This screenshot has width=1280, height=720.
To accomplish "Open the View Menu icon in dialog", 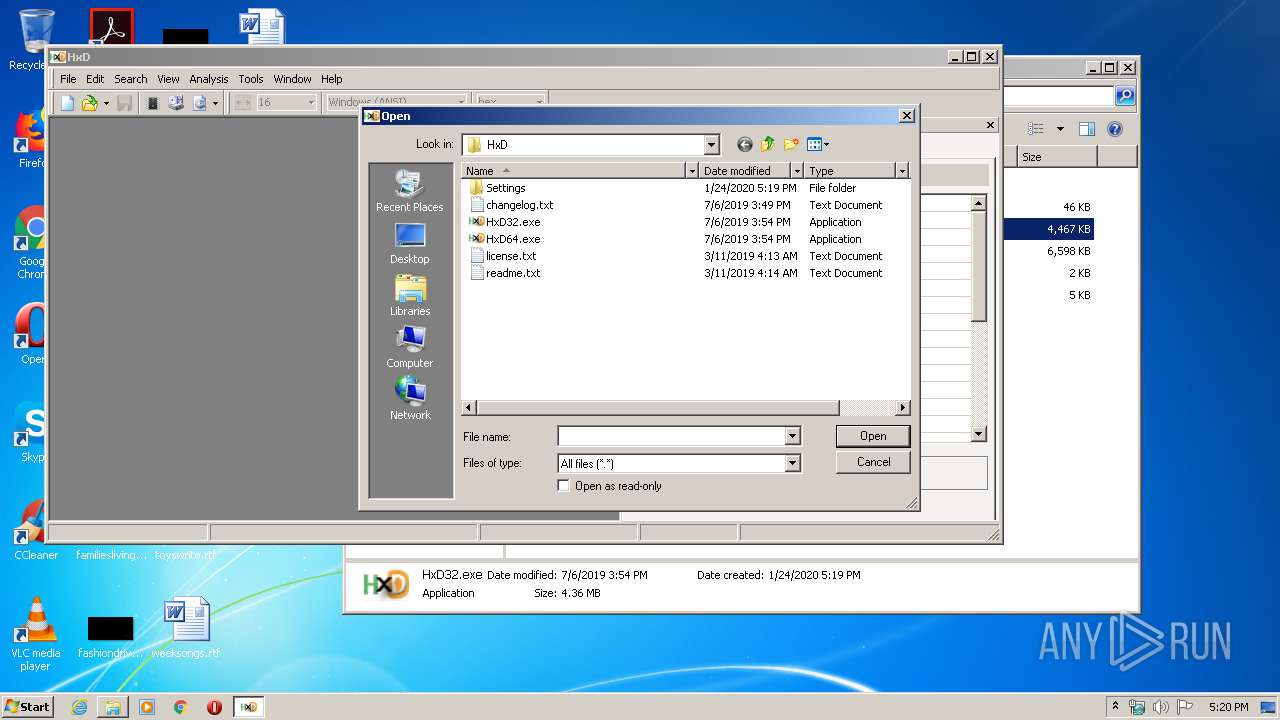I will tap(818, 144).
